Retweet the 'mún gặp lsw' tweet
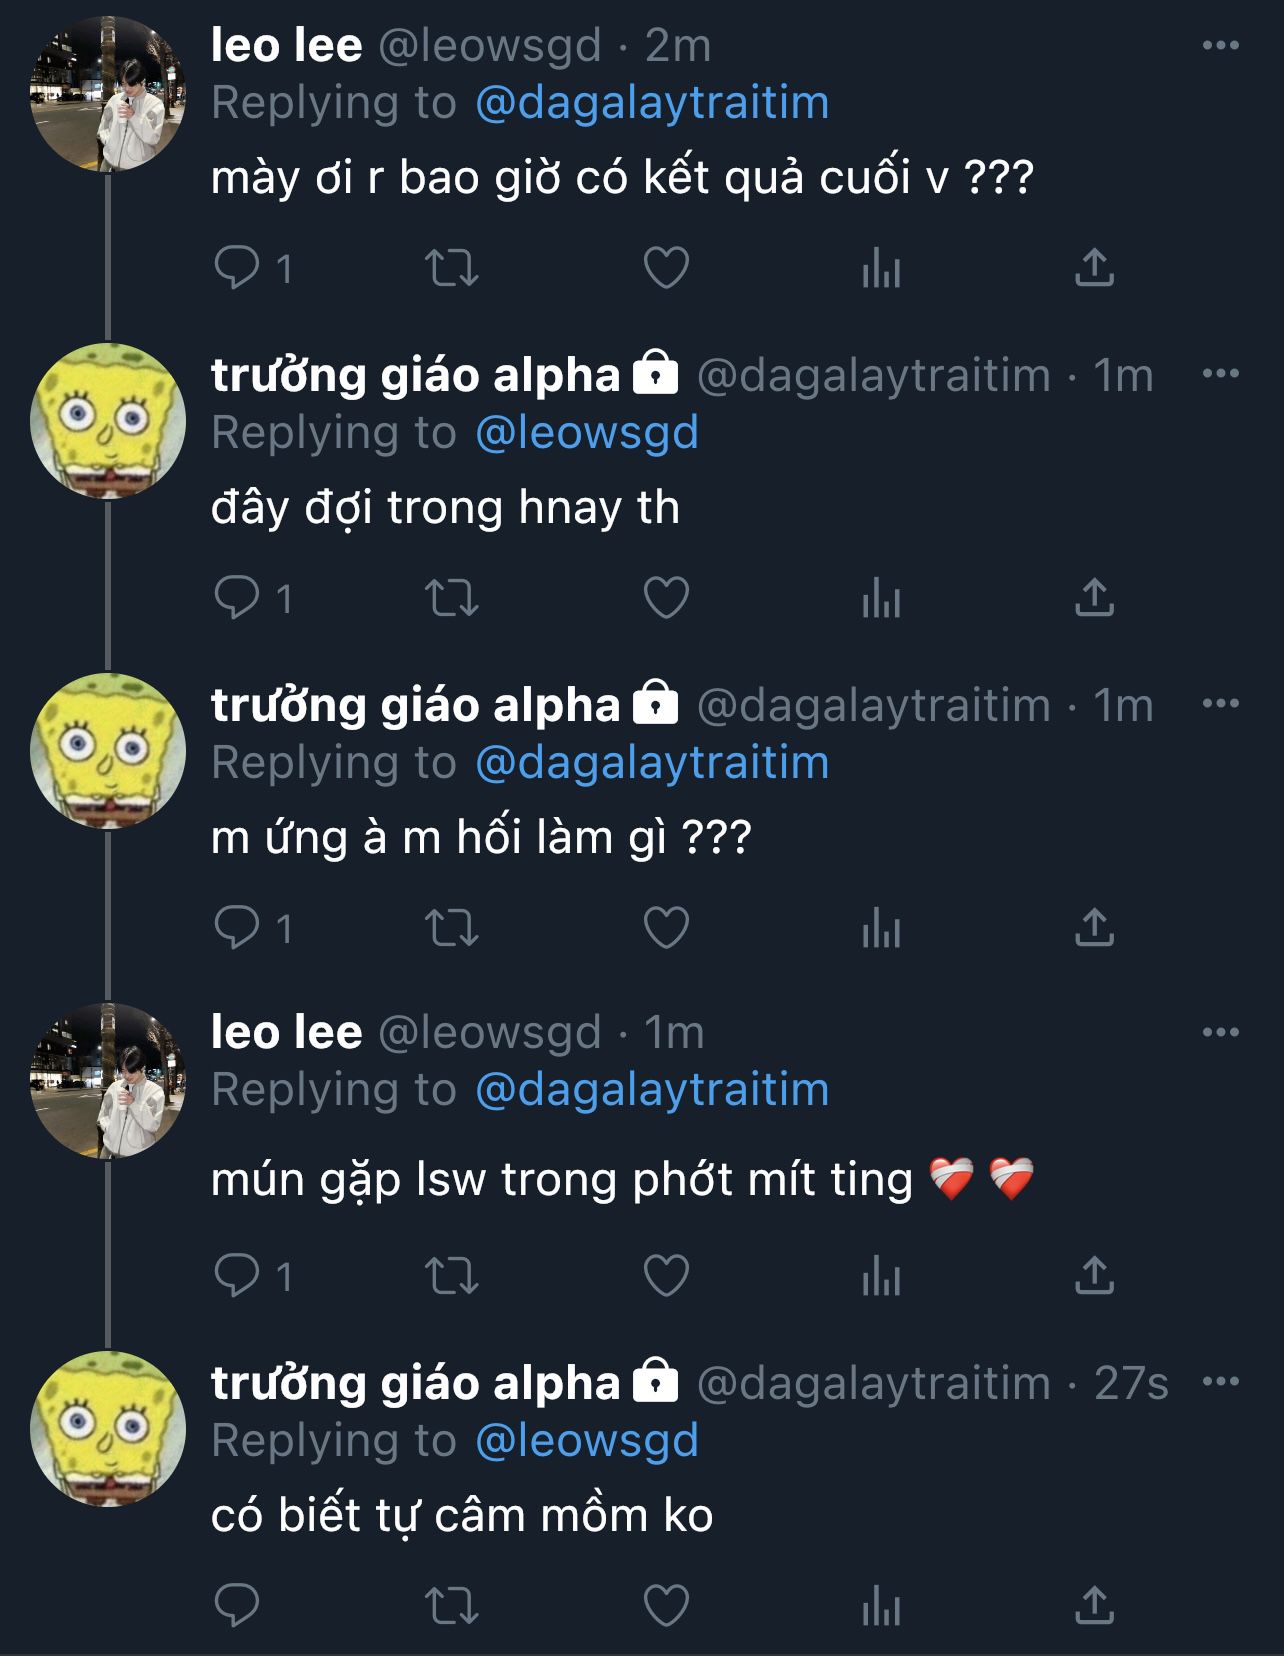 tap(452, 1275)
